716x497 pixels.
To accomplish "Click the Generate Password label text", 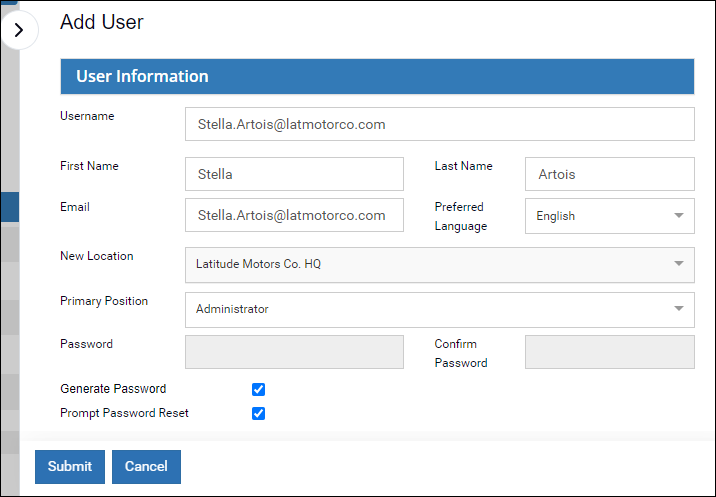I will pos(113,389).
